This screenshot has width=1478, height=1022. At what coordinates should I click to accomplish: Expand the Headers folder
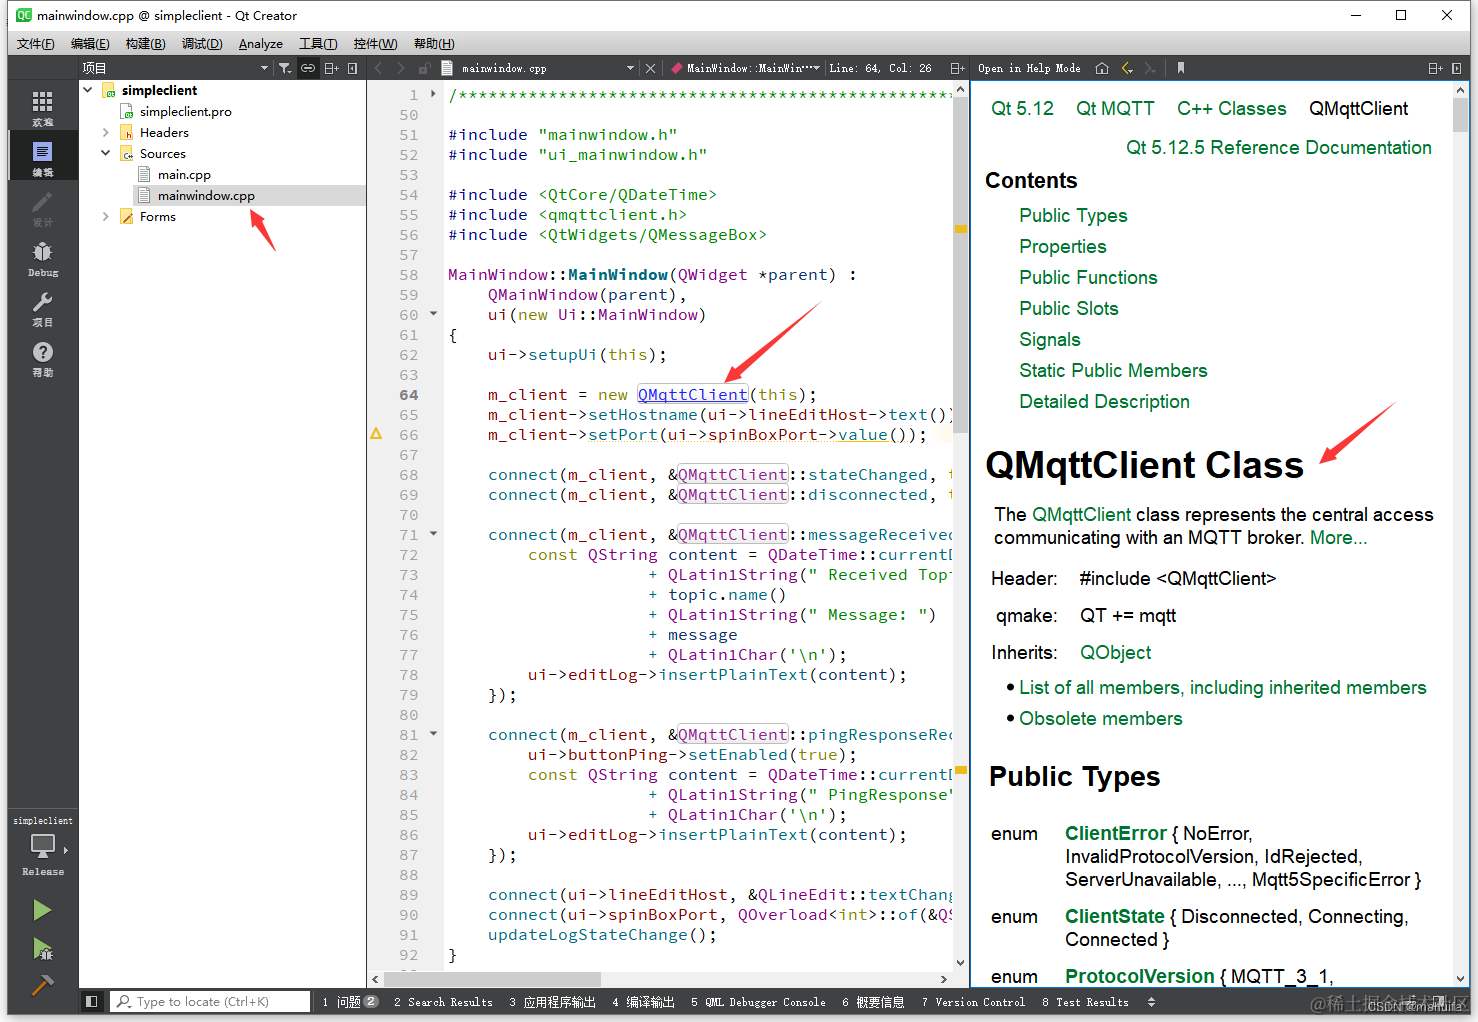point(106,132)
